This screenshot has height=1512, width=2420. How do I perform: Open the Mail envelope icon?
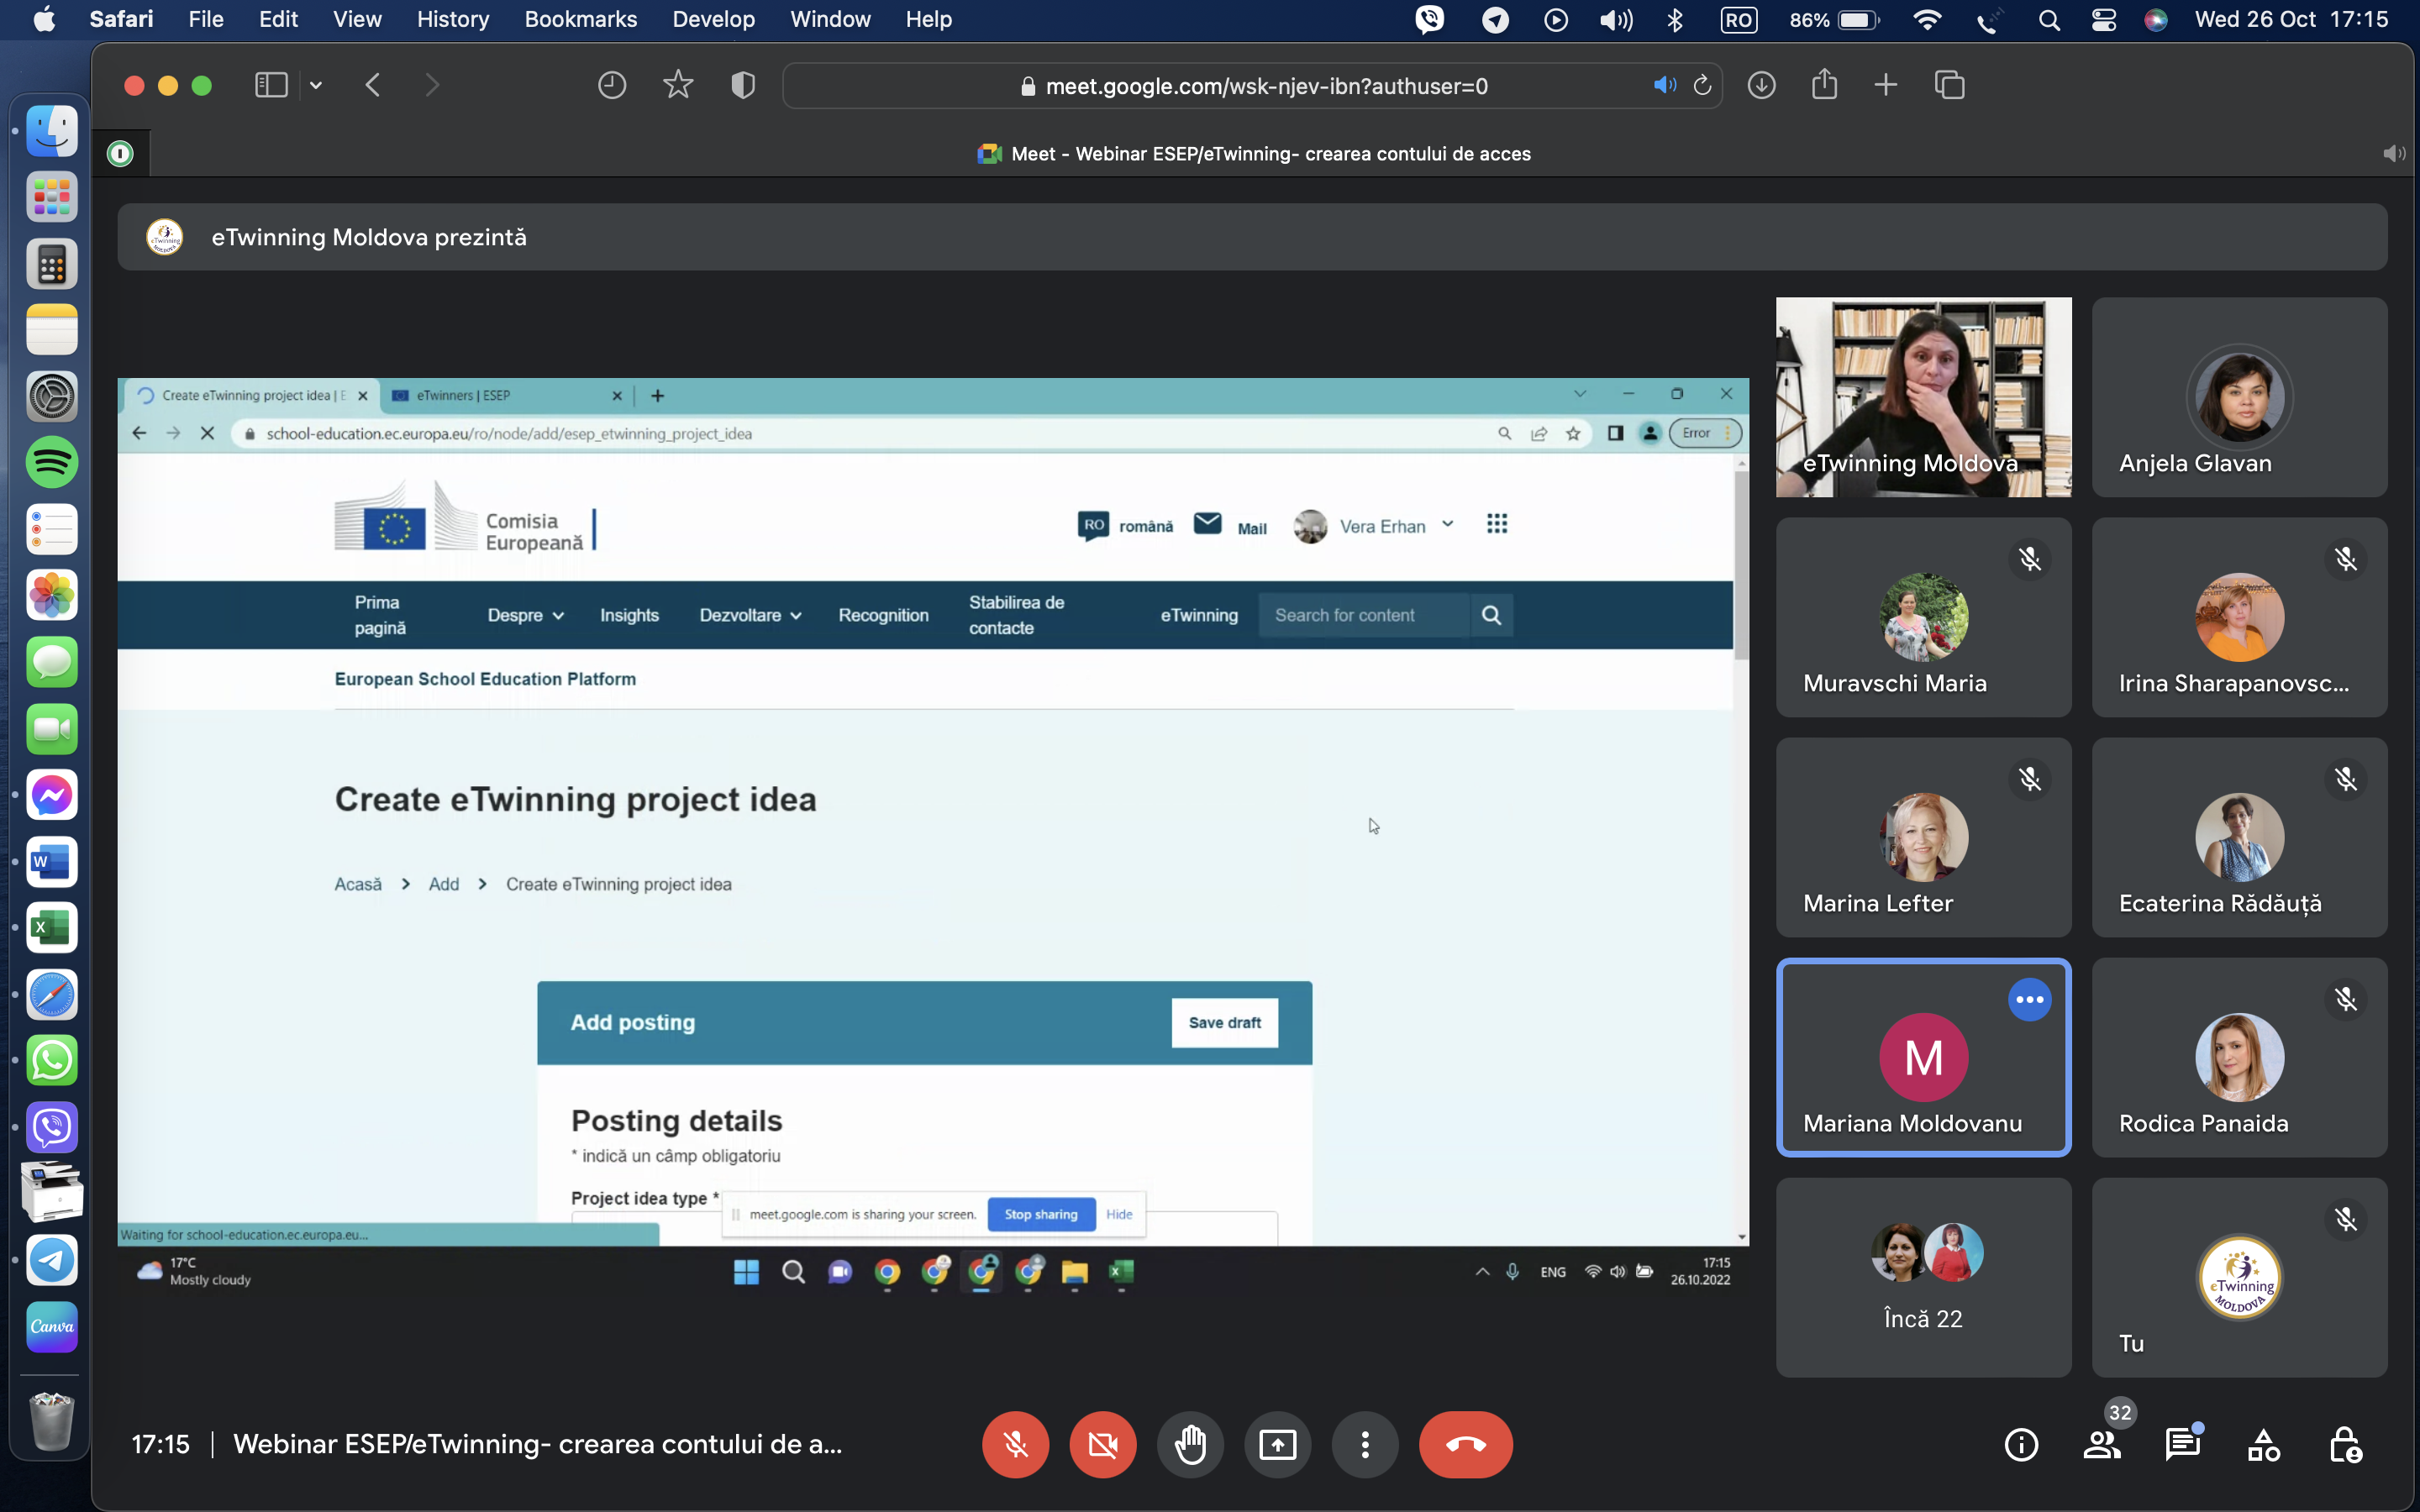[x=1208, y=523]
